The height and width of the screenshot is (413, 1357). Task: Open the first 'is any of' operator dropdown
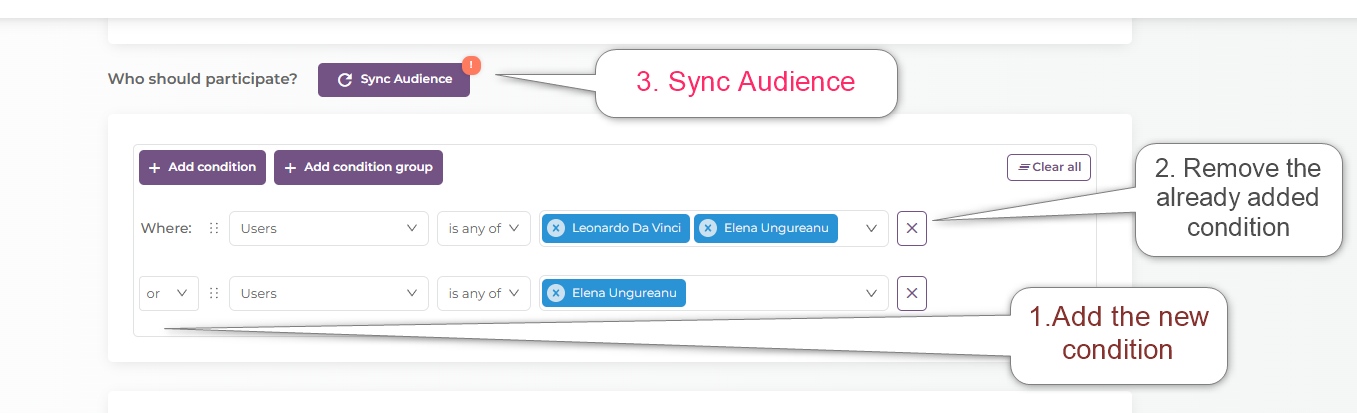pyautogui.click(x=484, y=228)
